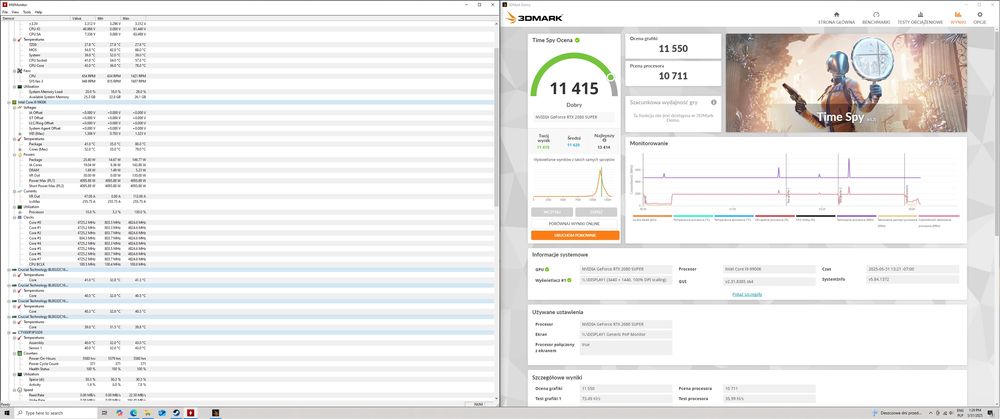The height and width of the screenshot is (419, 1000).
Task: Click the chip icon beside Clocks
Action: pos(19,217)
